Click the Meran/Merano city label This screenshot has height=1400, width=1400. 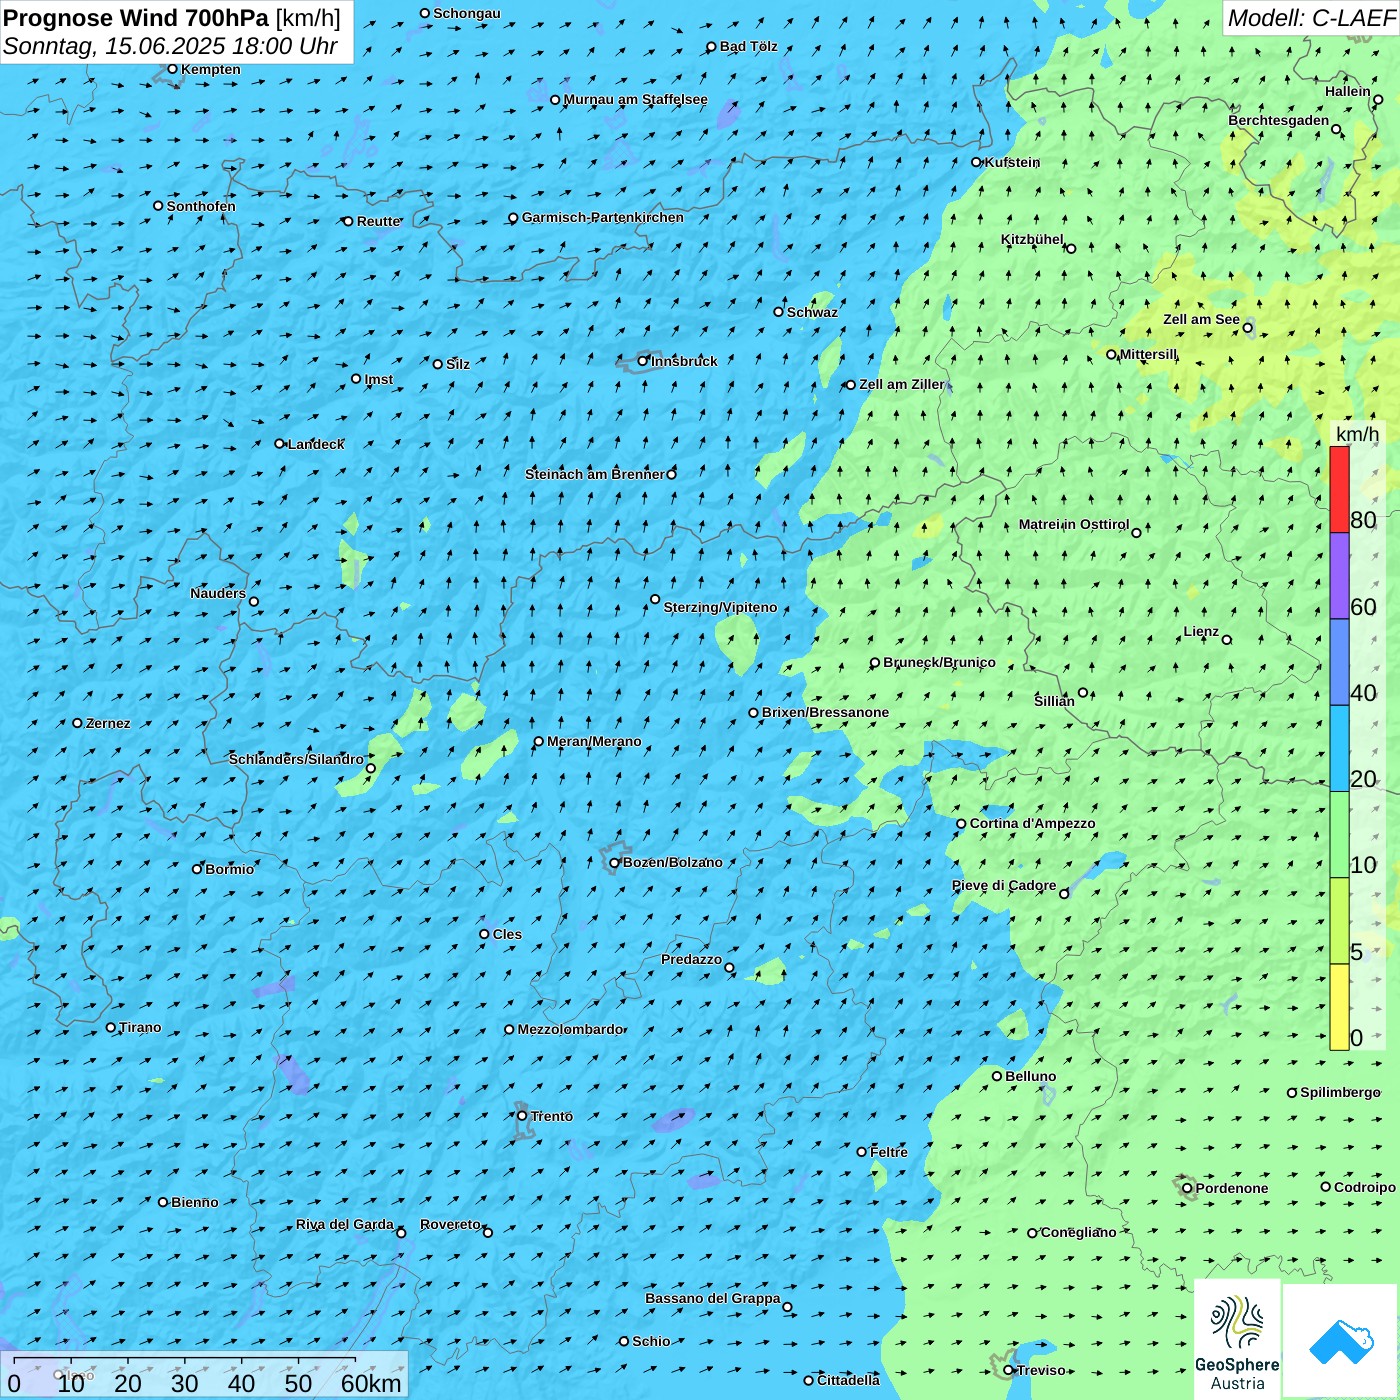point(594,742)
